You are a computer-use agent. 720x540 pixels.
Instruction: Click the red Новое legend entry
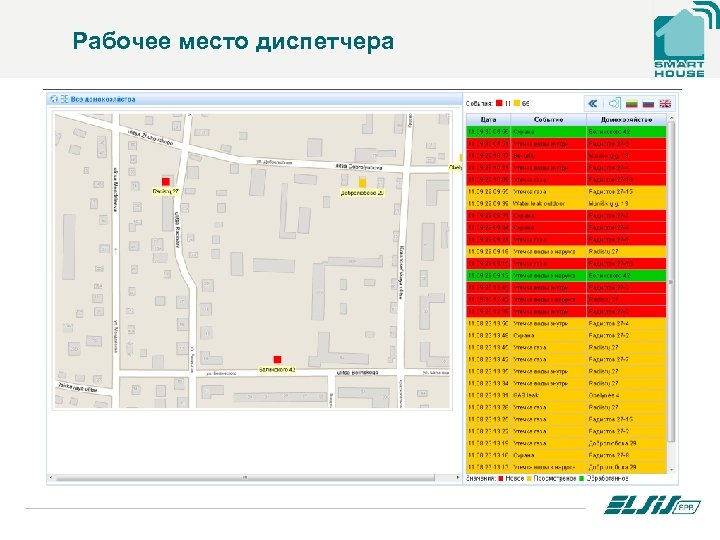click(511, 478)
